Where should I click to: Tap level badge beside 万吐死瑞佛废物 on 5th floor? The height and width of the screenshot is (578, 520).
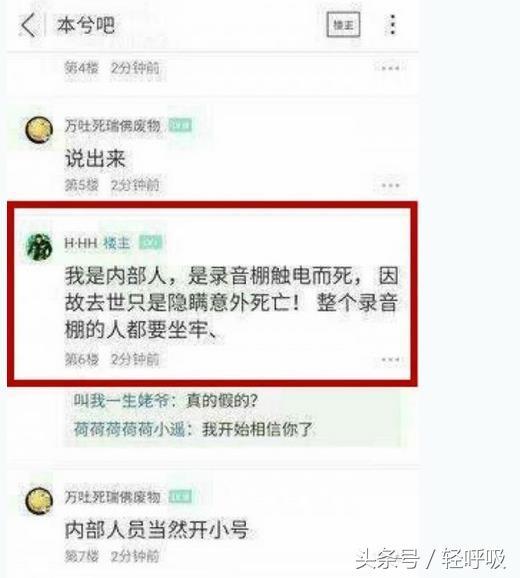click(180, 125)
